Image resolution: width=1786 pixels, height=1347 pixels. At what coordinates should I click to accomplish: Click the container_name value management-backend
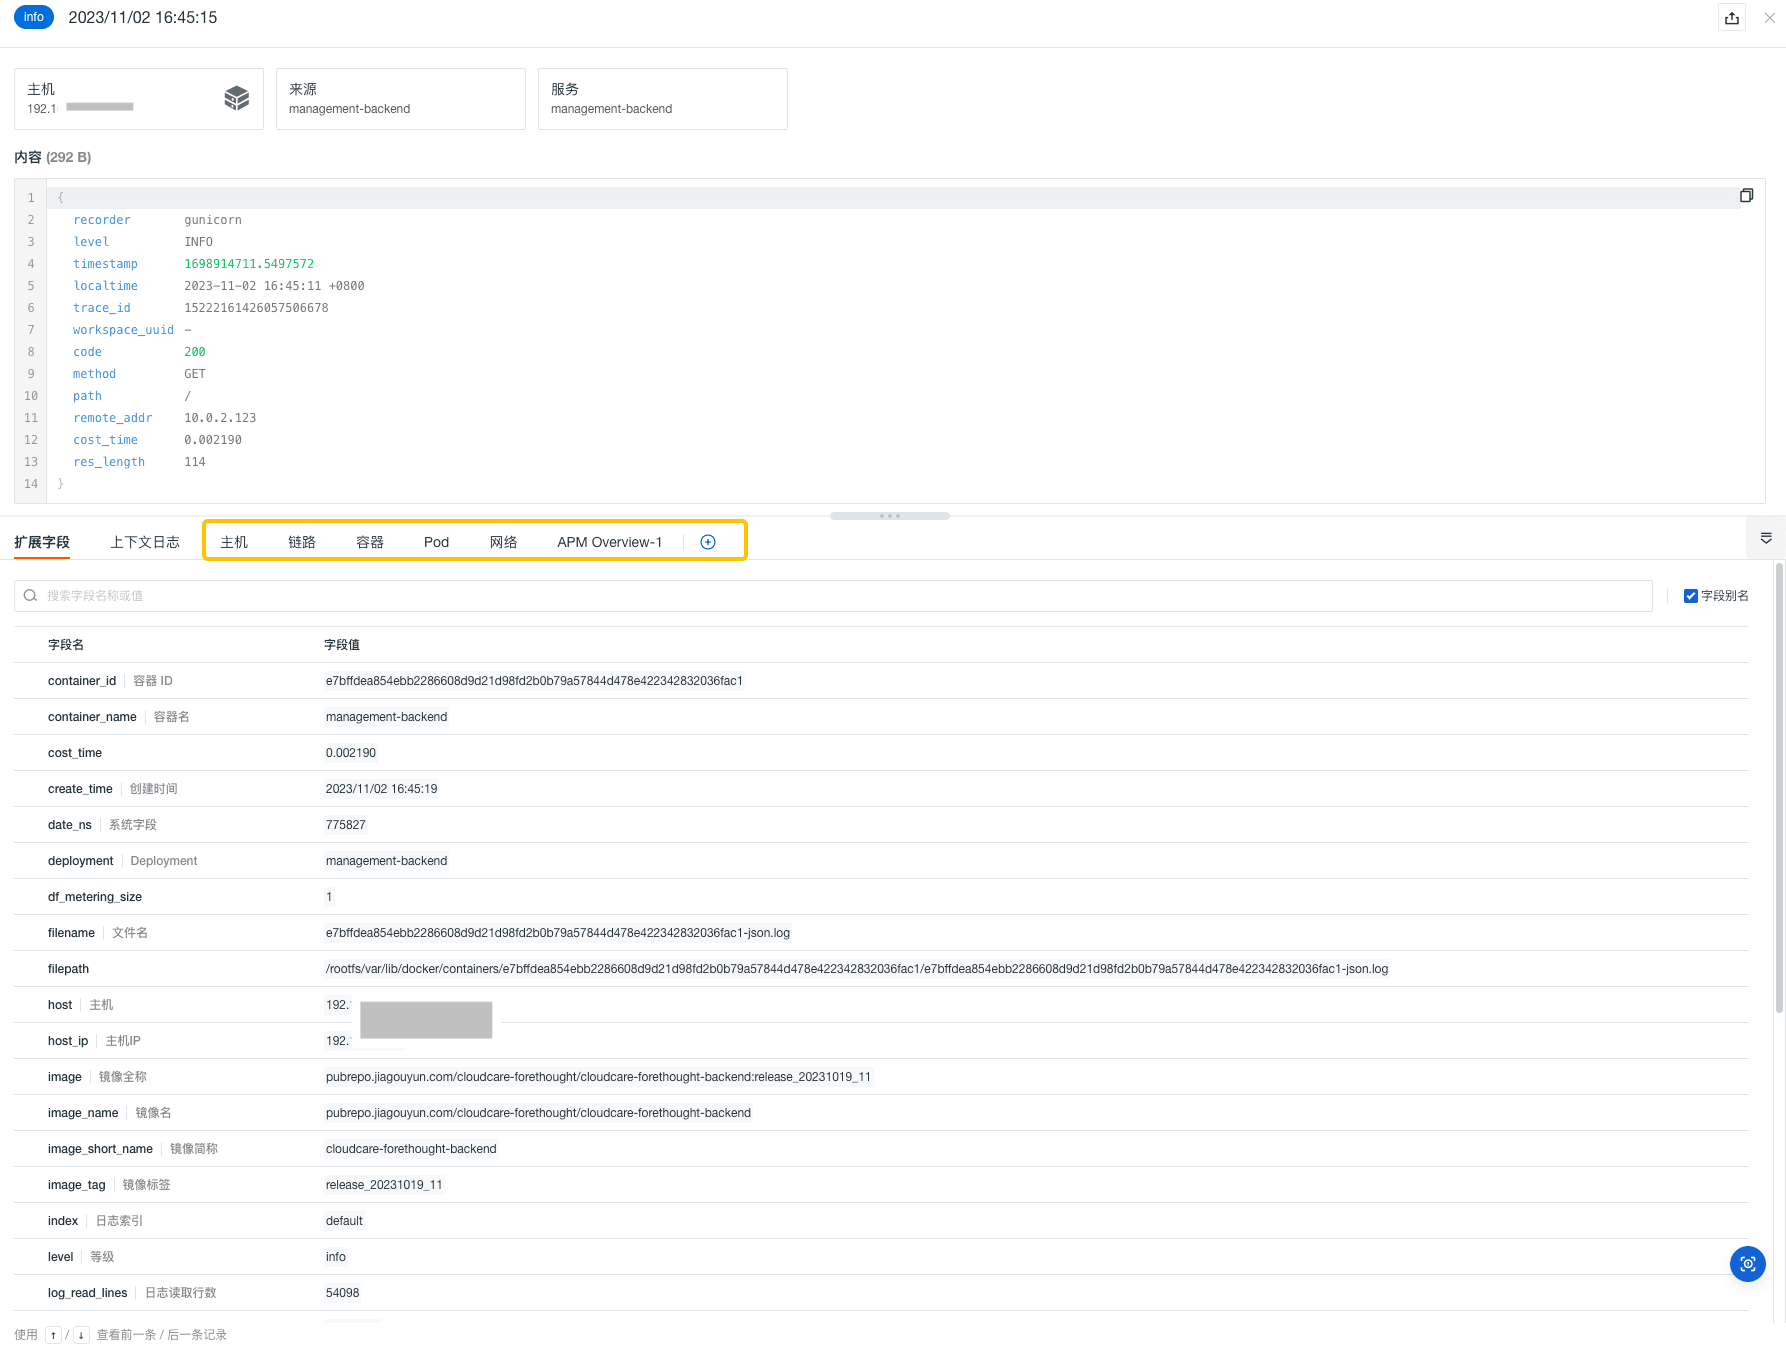(x=386, y=717)
